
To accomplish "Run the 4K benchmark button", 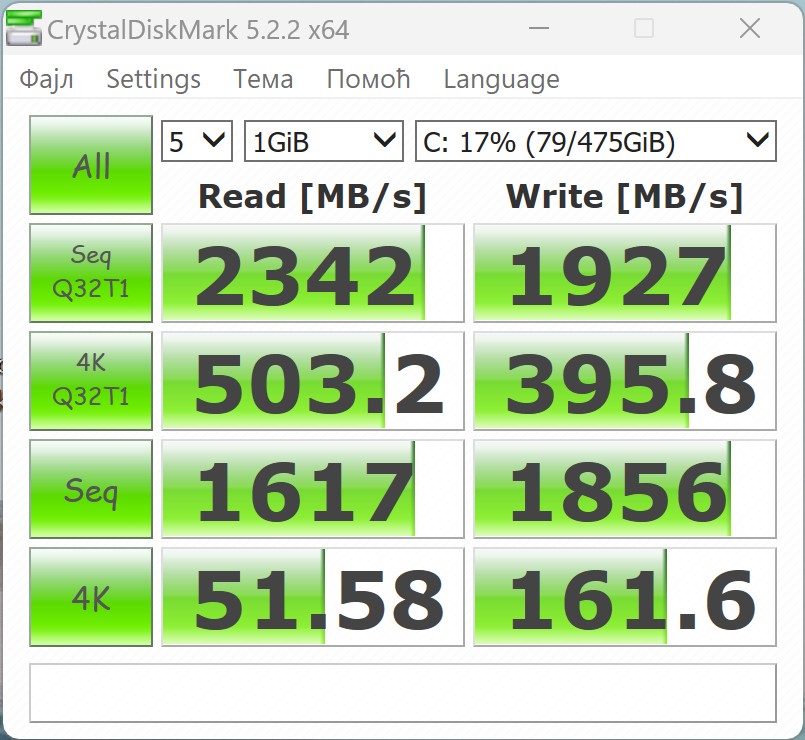I will click(x=91, y=598).
